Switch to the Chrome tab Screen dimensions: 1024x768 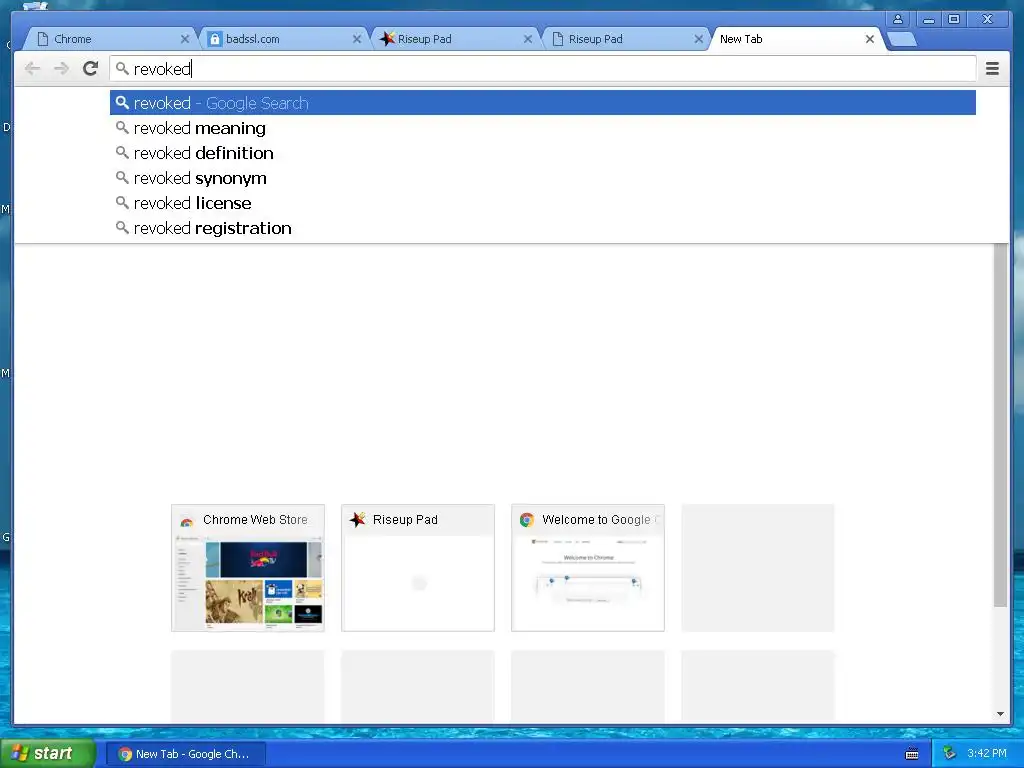[x=108, y=39]
